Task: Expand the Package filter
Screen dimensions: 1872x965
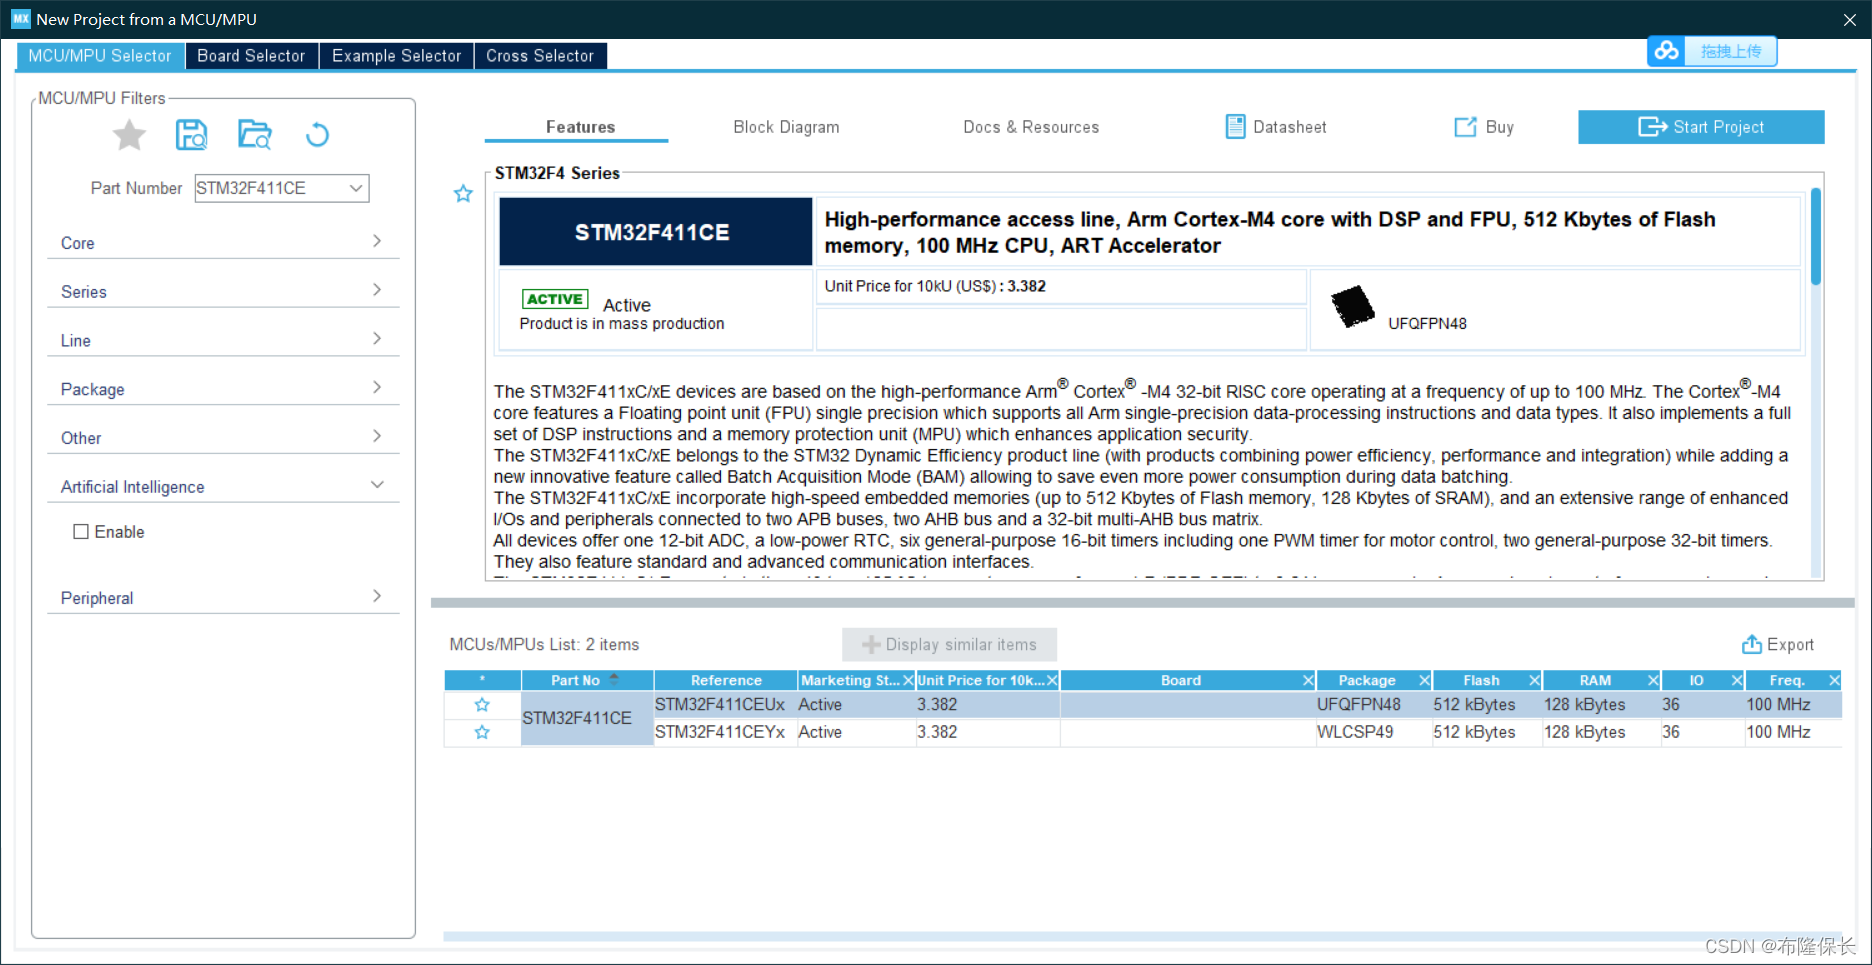Action: tap(223, 389)
